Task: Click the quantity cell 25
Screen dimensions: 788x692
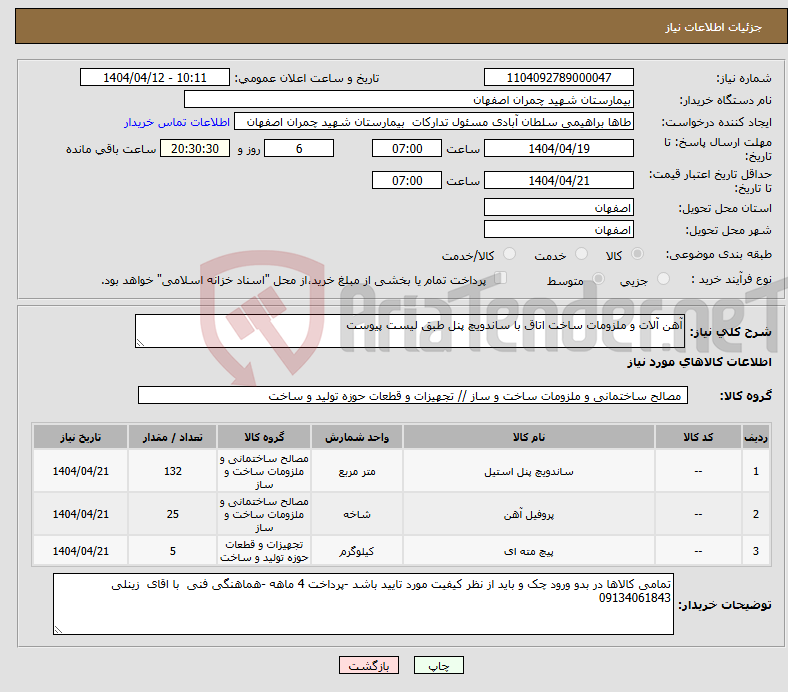Action: pos(172,514)
